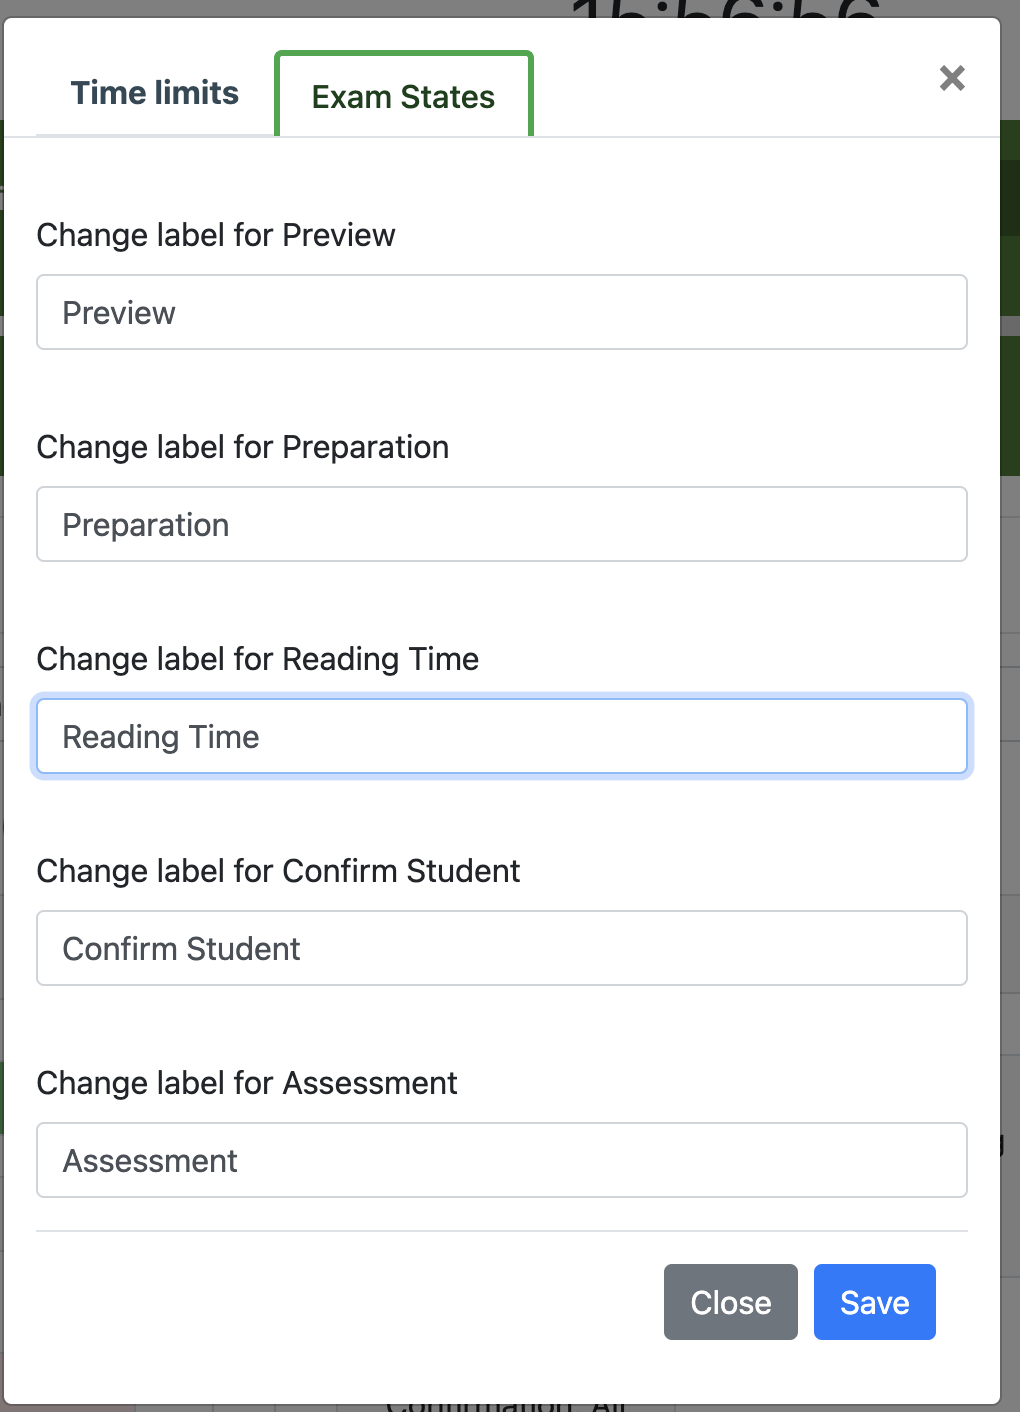Click inside the Preparation text field
Image resolution: width=1020 pixels, height=1412 pixels.
click(502, 524)
